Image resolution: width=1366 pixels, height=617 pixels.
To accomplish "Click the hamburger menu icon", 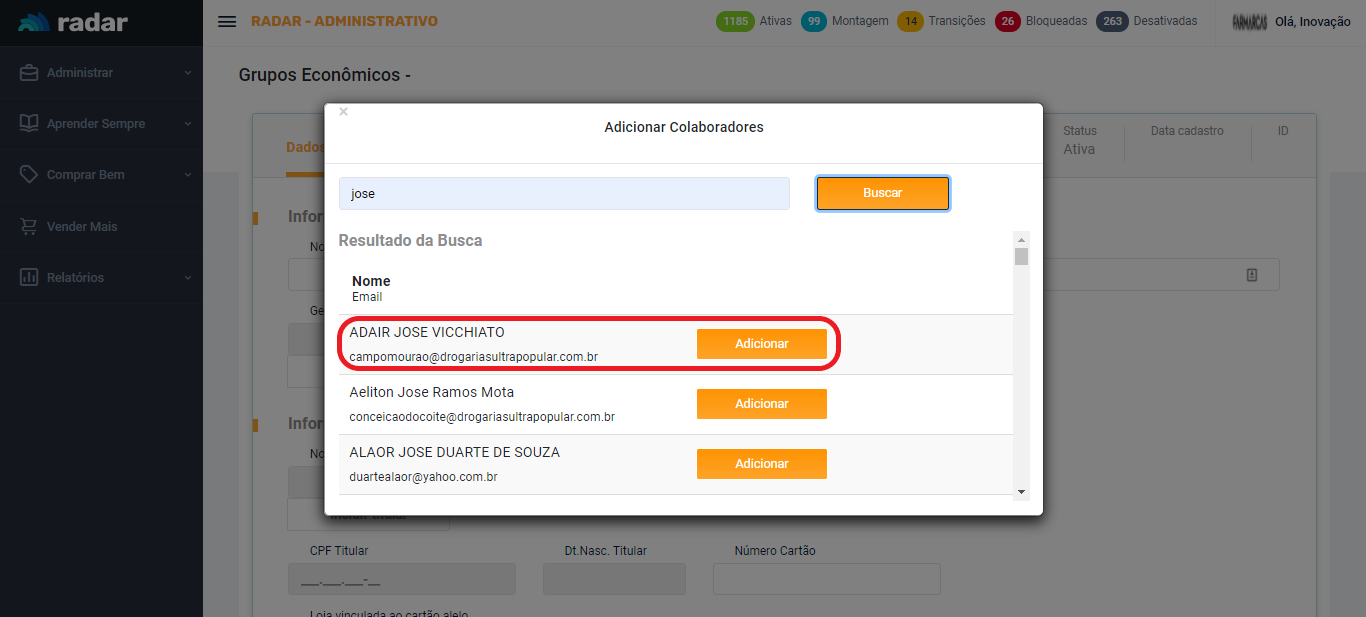I will click(227, 21).
